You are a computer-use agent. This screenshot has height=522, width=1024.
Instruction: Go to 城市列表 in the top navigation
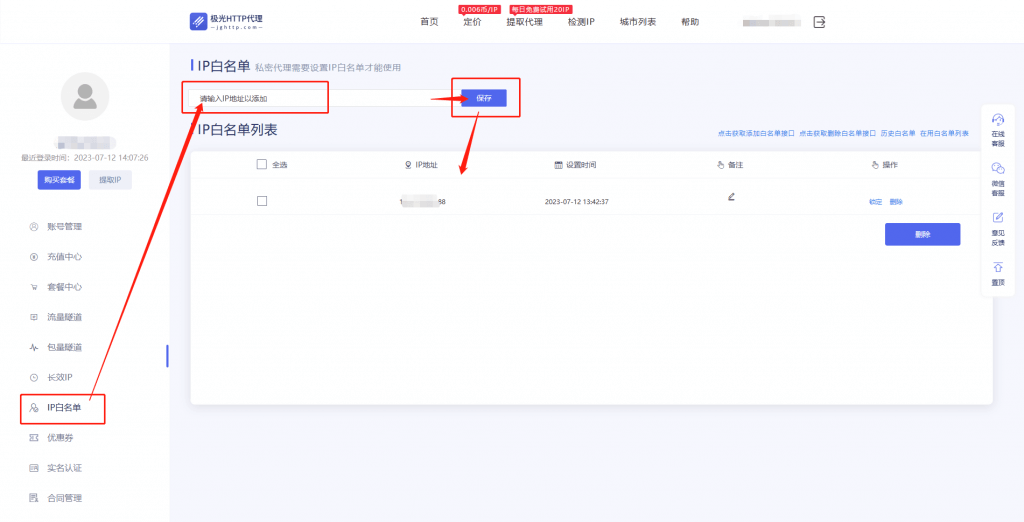(637, 22)
